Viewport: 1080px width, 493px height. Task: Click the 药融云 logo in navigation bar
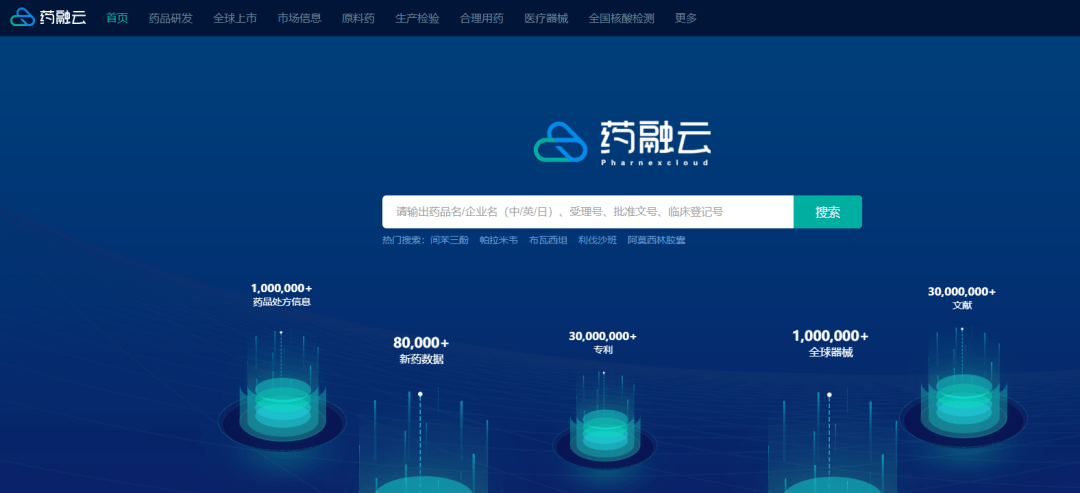coord(48,18)
